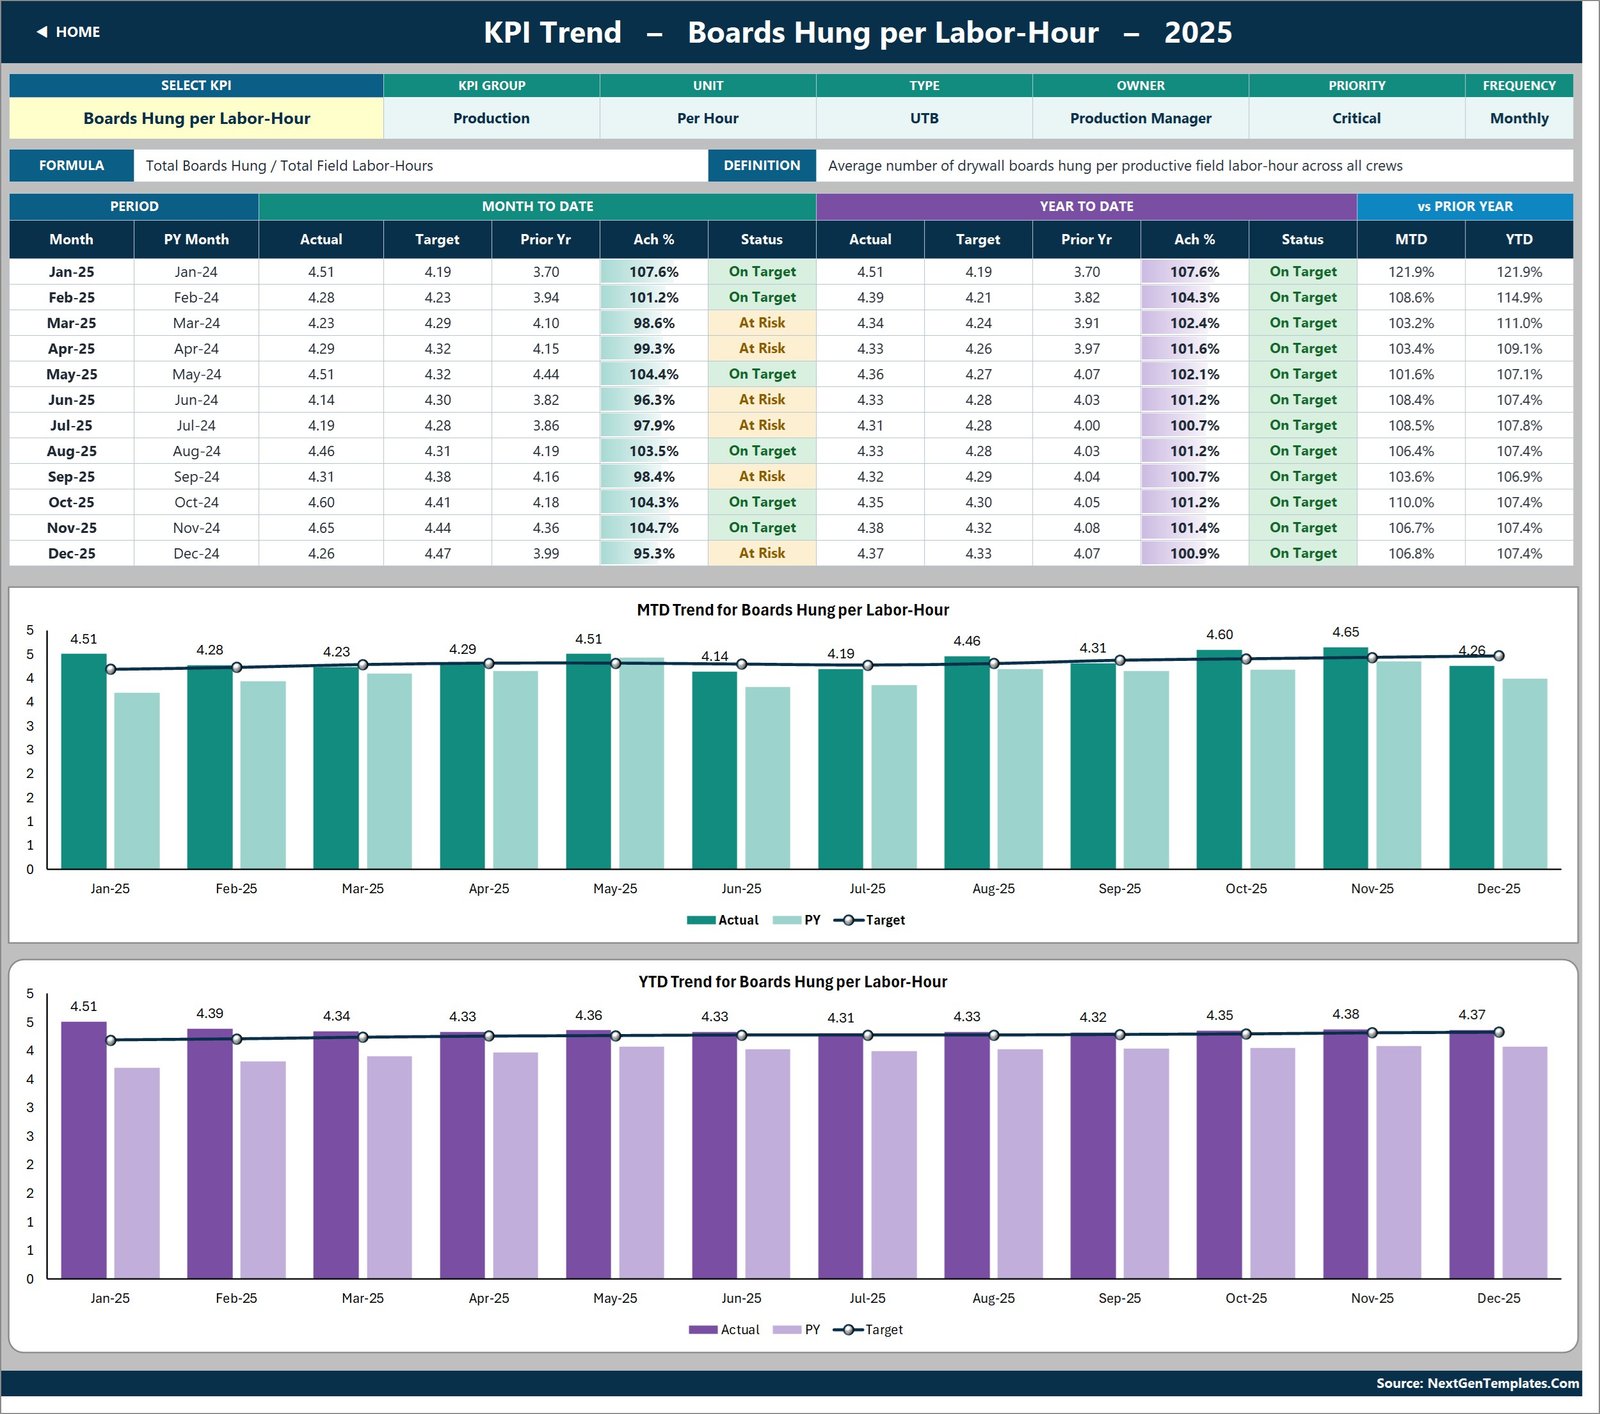Click the FORMULA label
Screen dimensions: 1600x1414
(71, 166)
